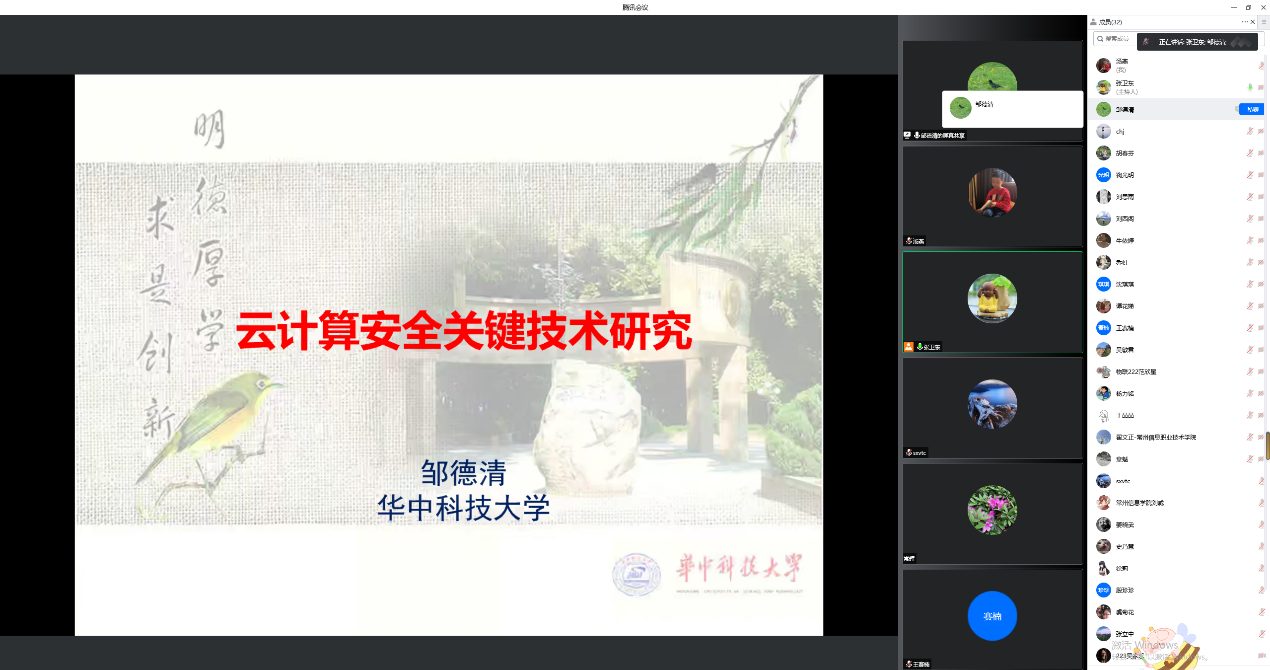Open the more options ellipsis in members panel
1270x670 pixels.
[x=1245, y=21]
